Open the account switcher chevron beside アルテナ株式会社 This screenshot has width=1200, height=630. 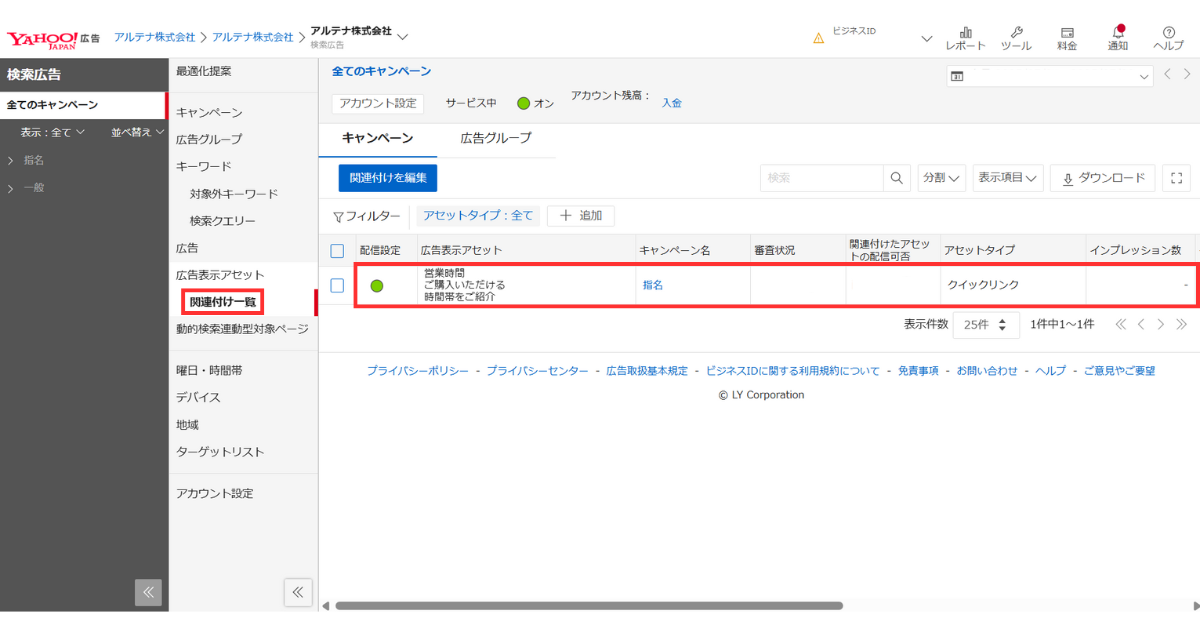[x=403, y=37]
